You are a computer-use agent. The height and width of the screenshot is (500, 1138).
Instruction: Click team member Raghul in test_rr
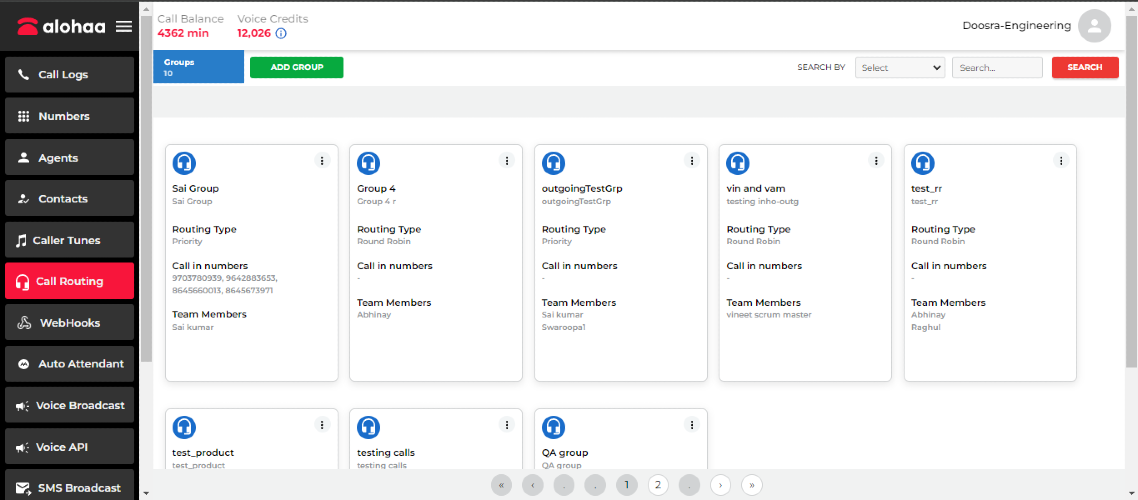pos(925,327)
